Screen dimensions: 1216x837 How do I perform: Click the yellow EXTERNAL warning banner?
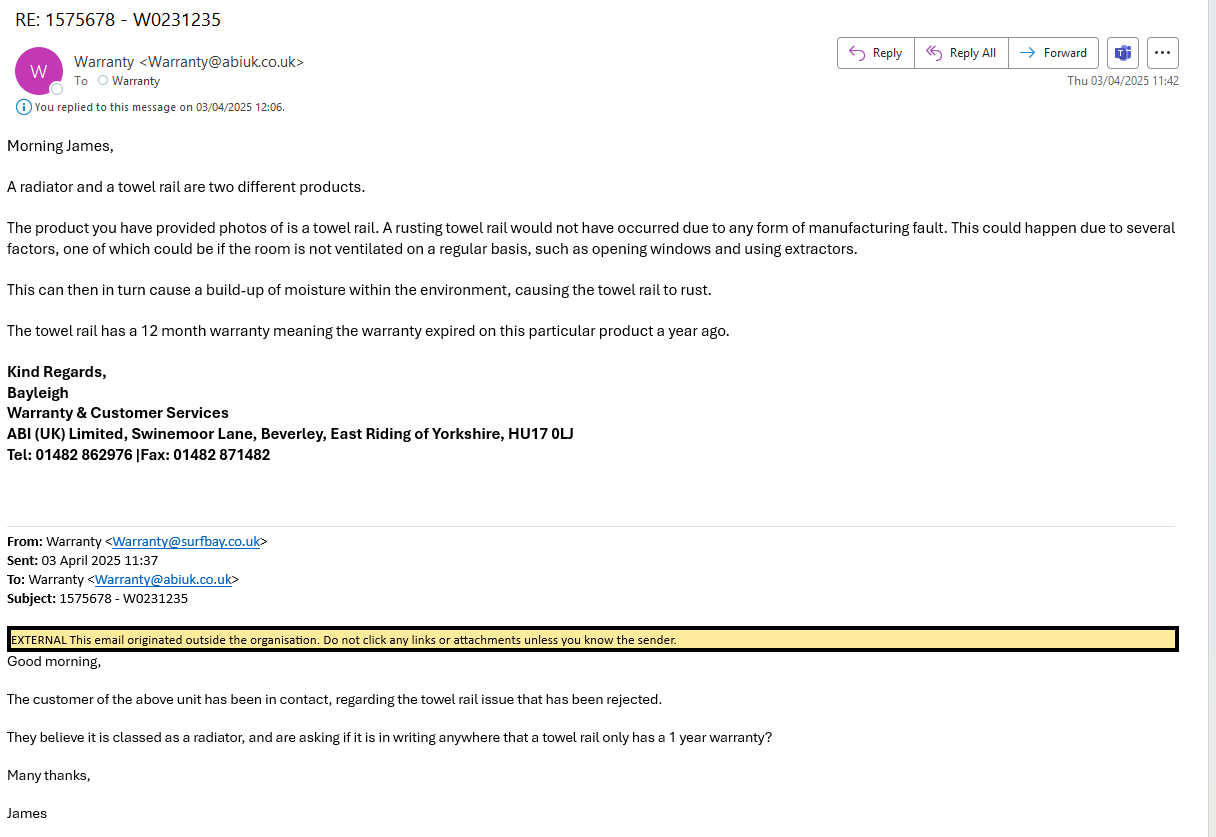(x=592, y=639)
